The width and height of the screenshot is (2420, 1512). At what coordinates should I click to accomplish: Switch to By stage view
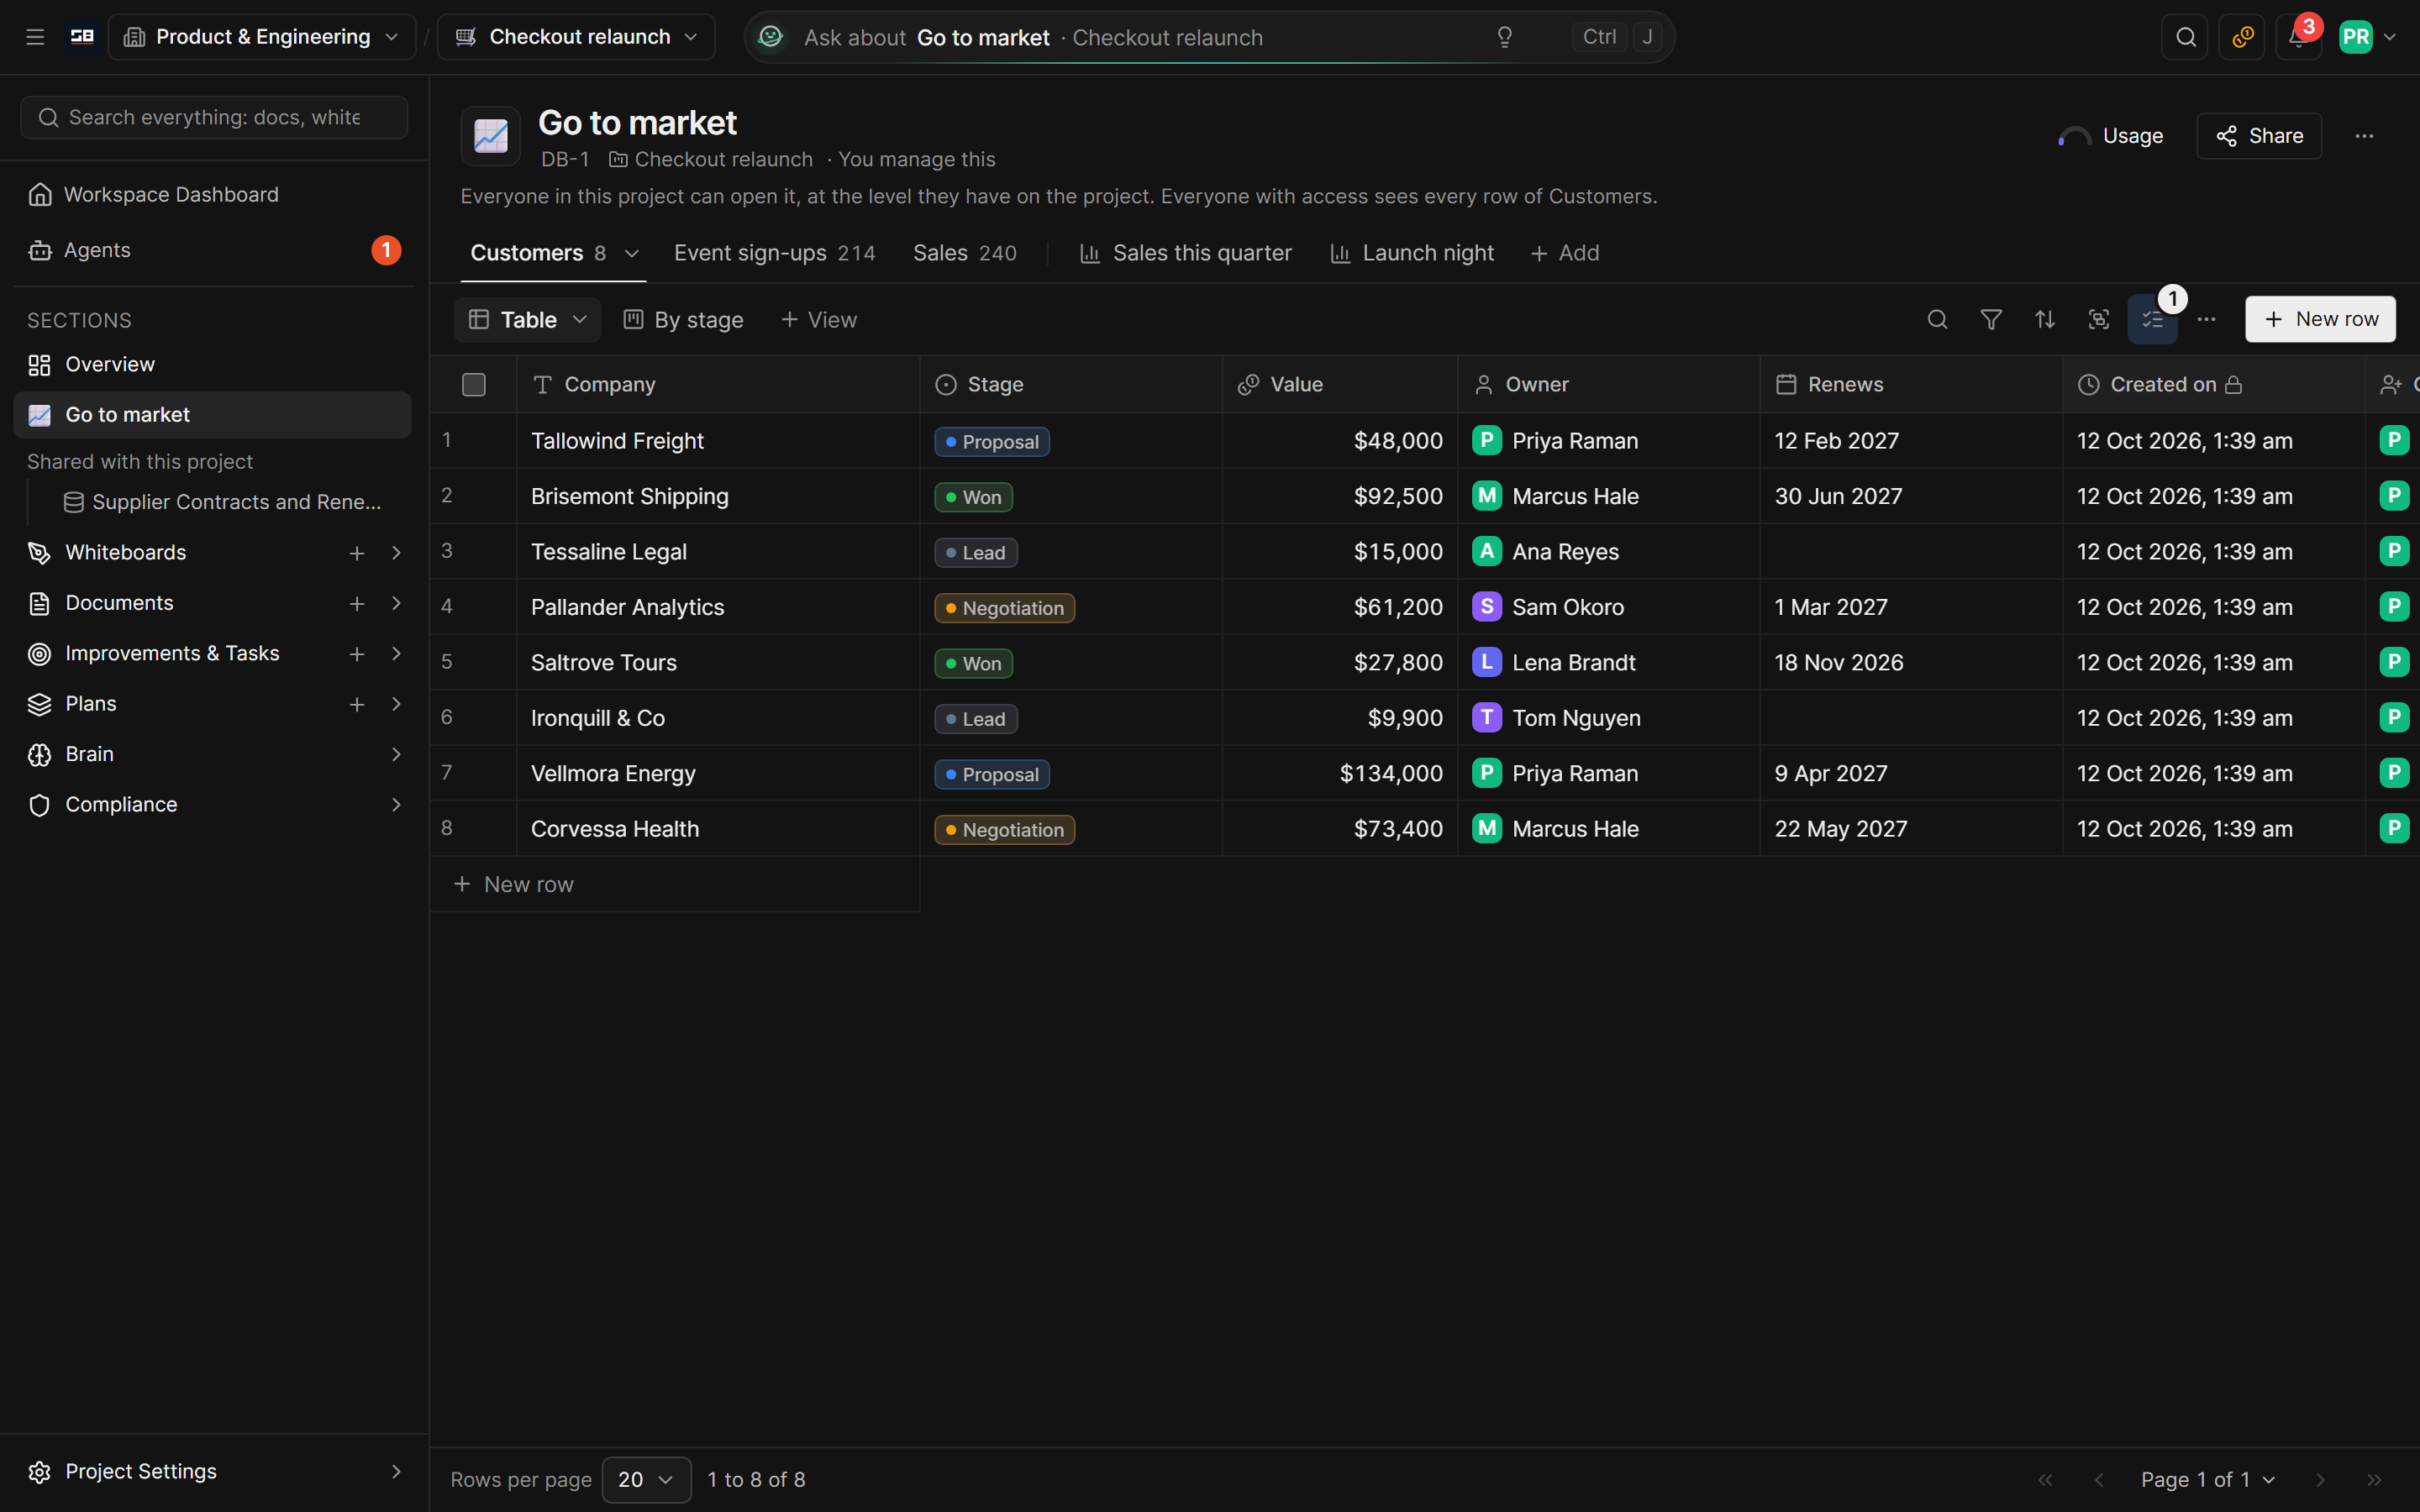684,319
